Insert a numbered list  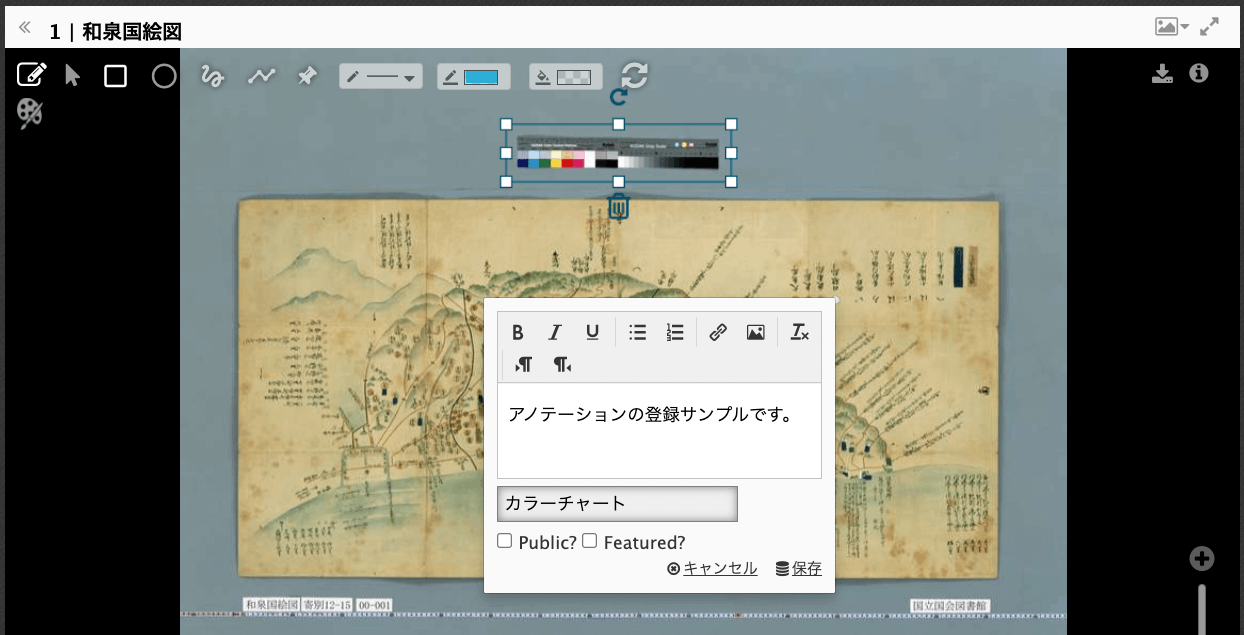point(675,333)
